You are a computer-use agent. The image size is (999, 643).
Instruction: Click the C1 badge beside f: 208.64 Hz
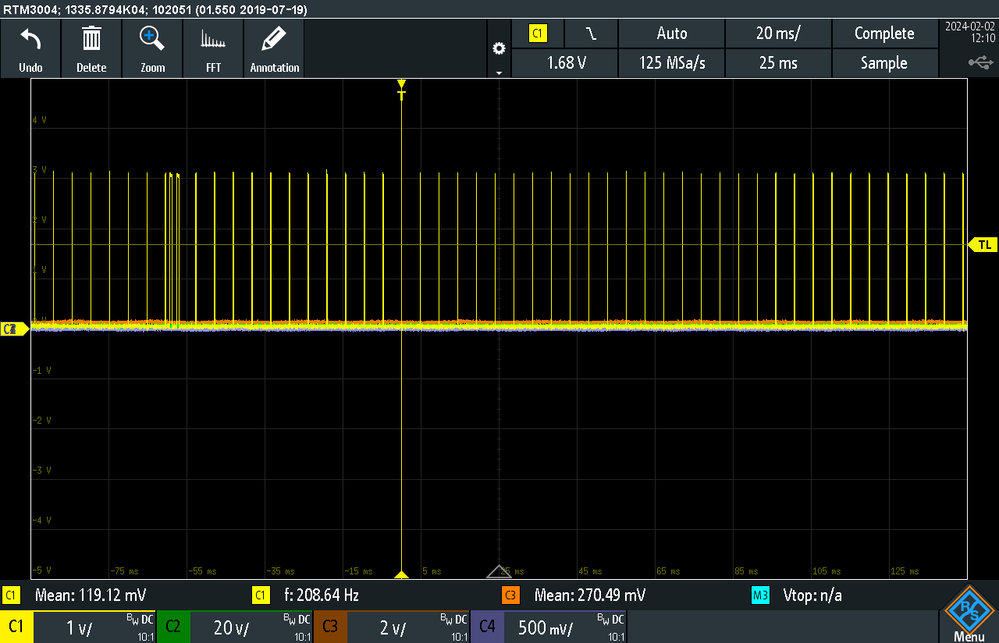261,595
